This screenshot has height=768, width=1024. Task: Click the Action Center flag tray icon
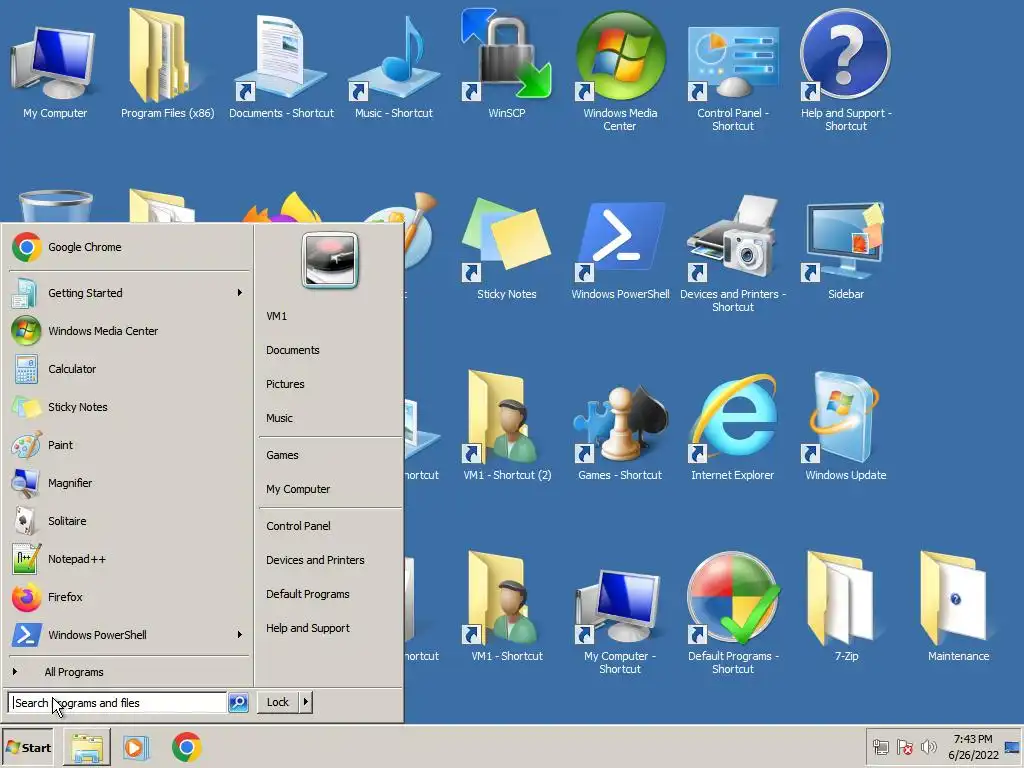coord(904,747)
